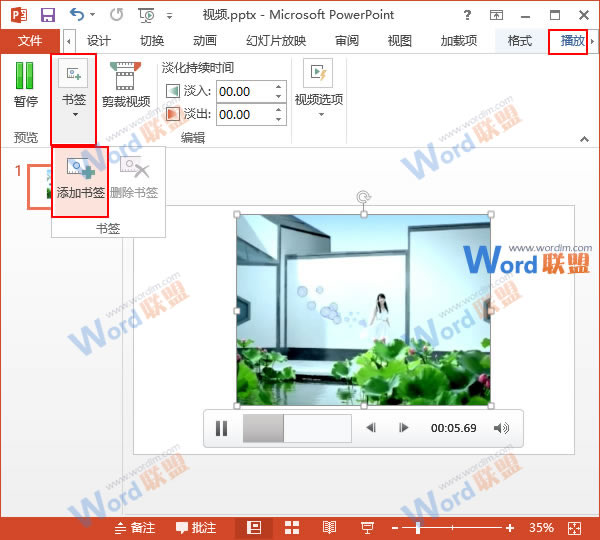600x540 pixels.
Task: Decrease the 淡出 fade-out duration
Action: coord(279,119)
